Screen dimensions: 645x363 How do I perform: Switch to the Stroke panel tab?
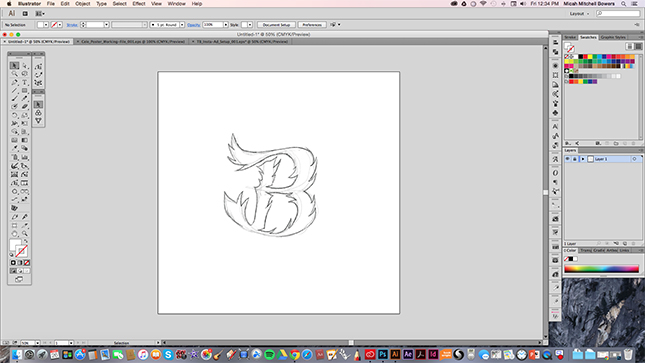[x=570, y=37]
